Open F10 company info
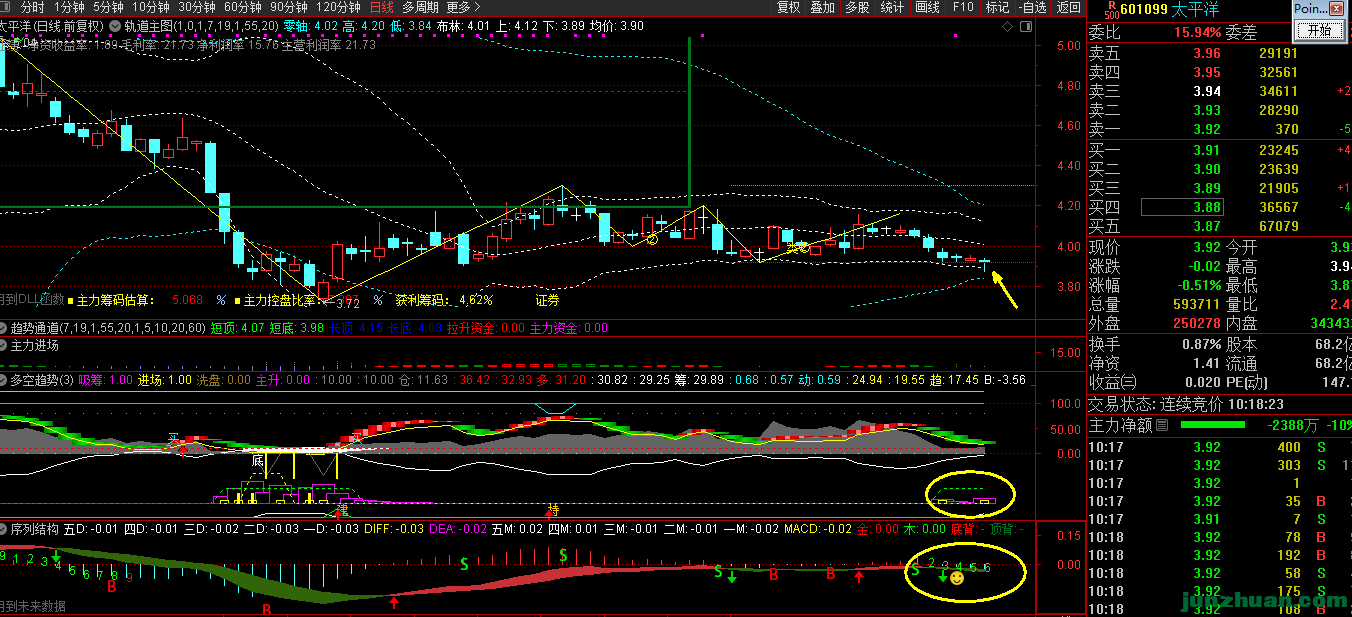The height and width of the screenshot is (617, 1352). click(x=963, y=7)
